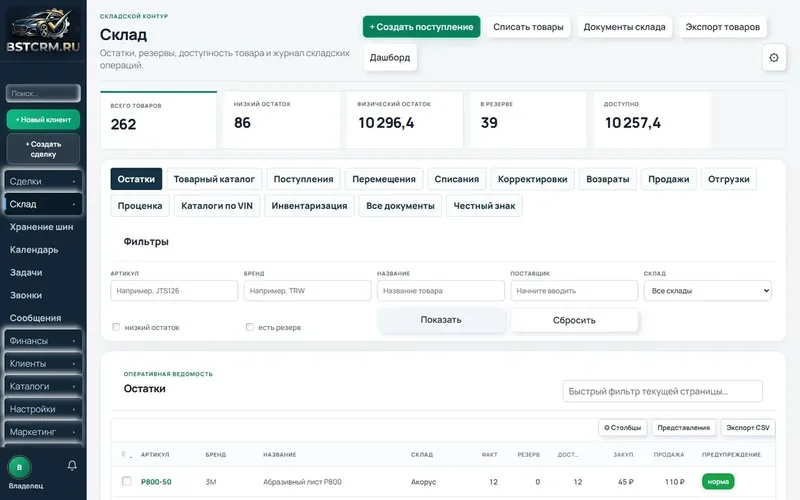Open the Честный знак tab

pyautogui.click(x=484, y=206)
